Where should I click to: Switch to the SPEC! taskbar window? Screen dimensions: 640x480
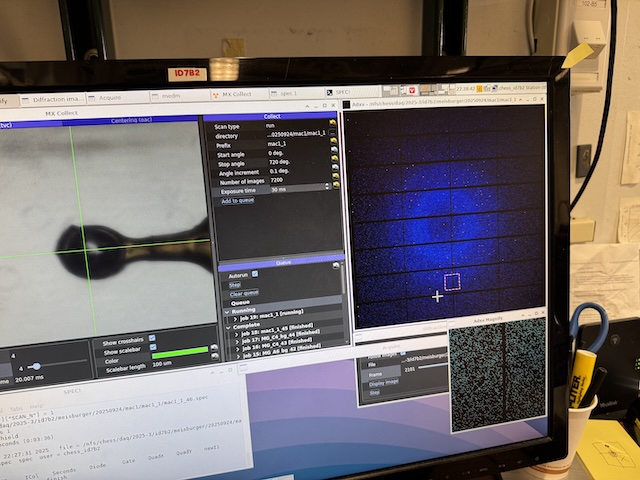tap(353, 92)
